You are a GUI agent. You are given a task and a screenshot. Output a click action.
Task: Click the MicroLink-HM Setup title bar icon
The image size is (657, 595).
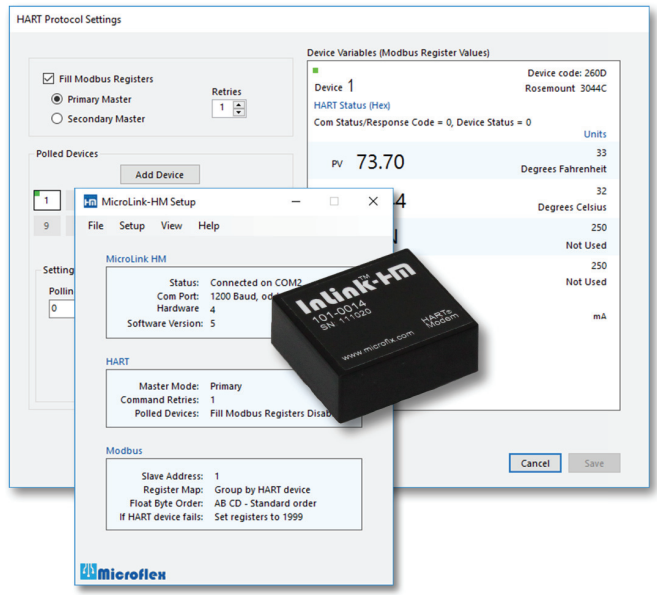[x=90, y=202]
